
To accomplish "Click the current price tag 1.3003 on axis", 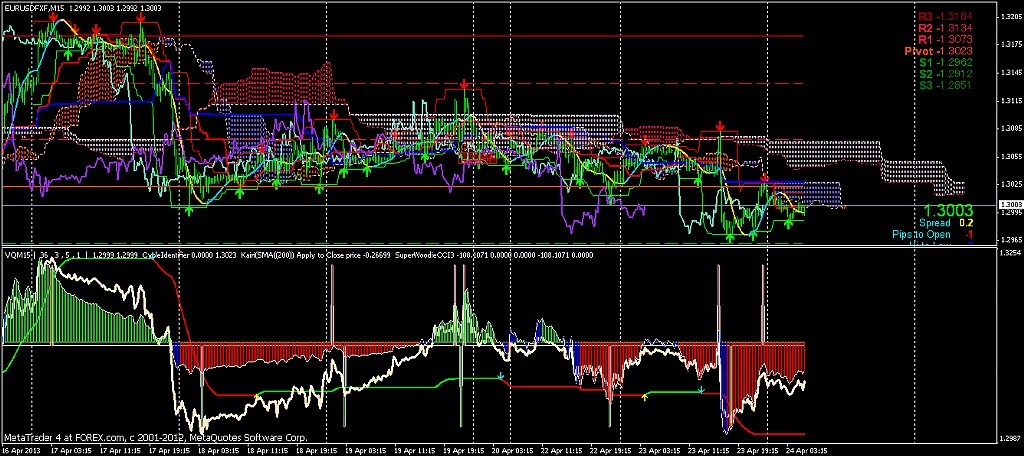I will click(1010, 204).
